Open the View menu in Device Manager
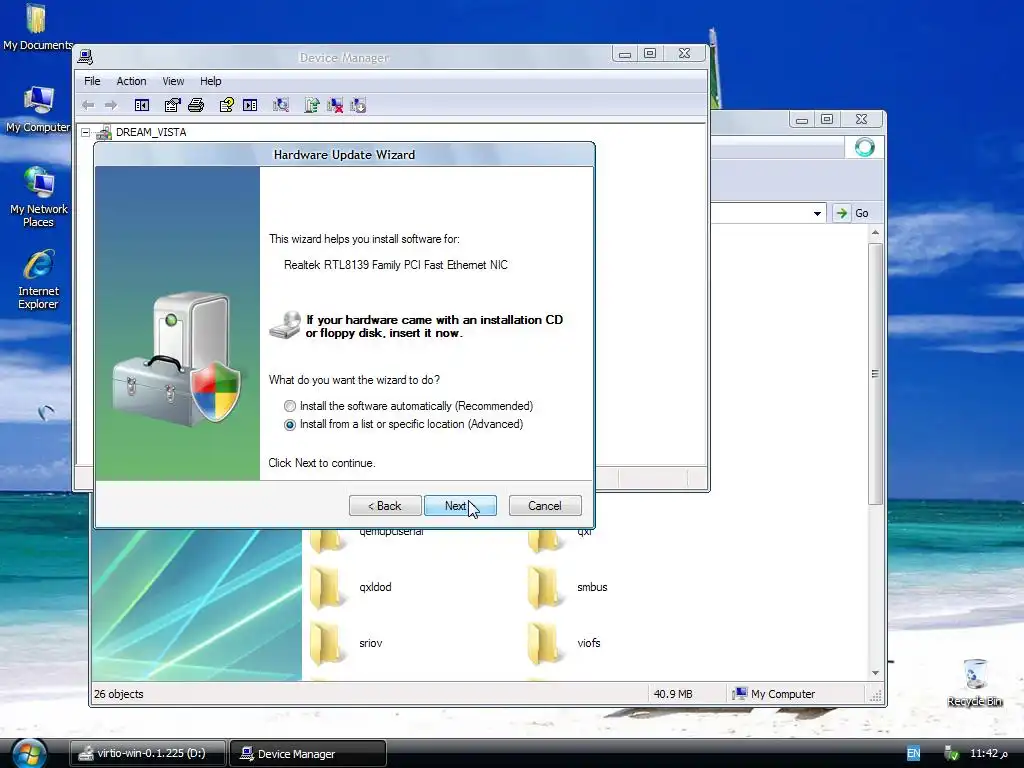Image resolution: width=1024 pixels, height=768 pixels. (173, 81)
